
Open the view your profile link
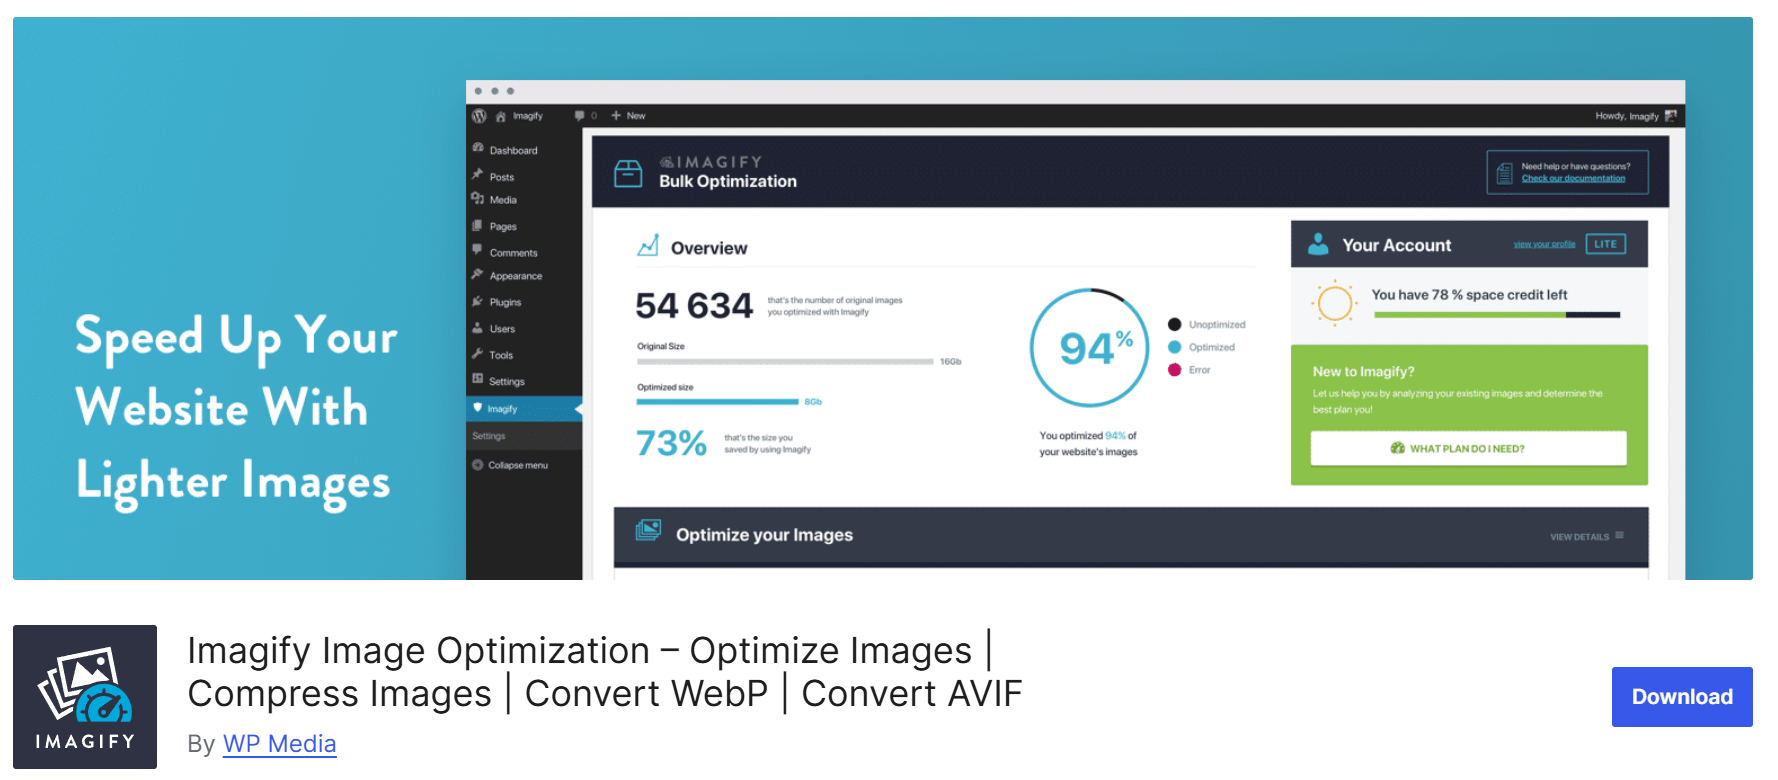coord(1544,244)
